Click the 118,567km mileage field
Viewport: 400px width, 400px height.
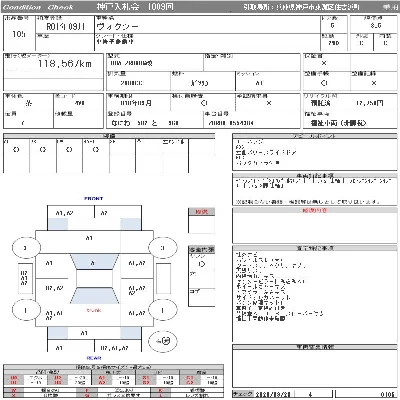pyautogui.click(x=65, y=63)
